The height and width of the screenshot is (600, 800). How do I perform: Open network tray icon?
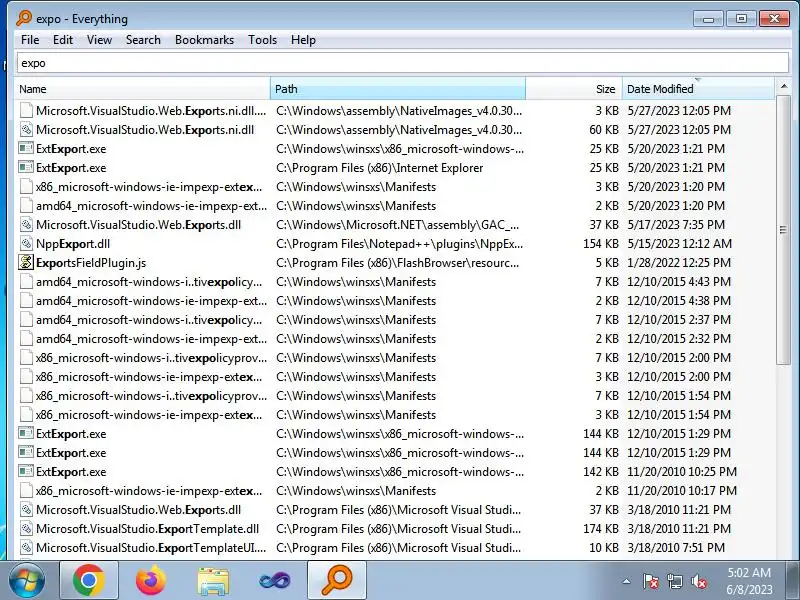pos(674,581)
